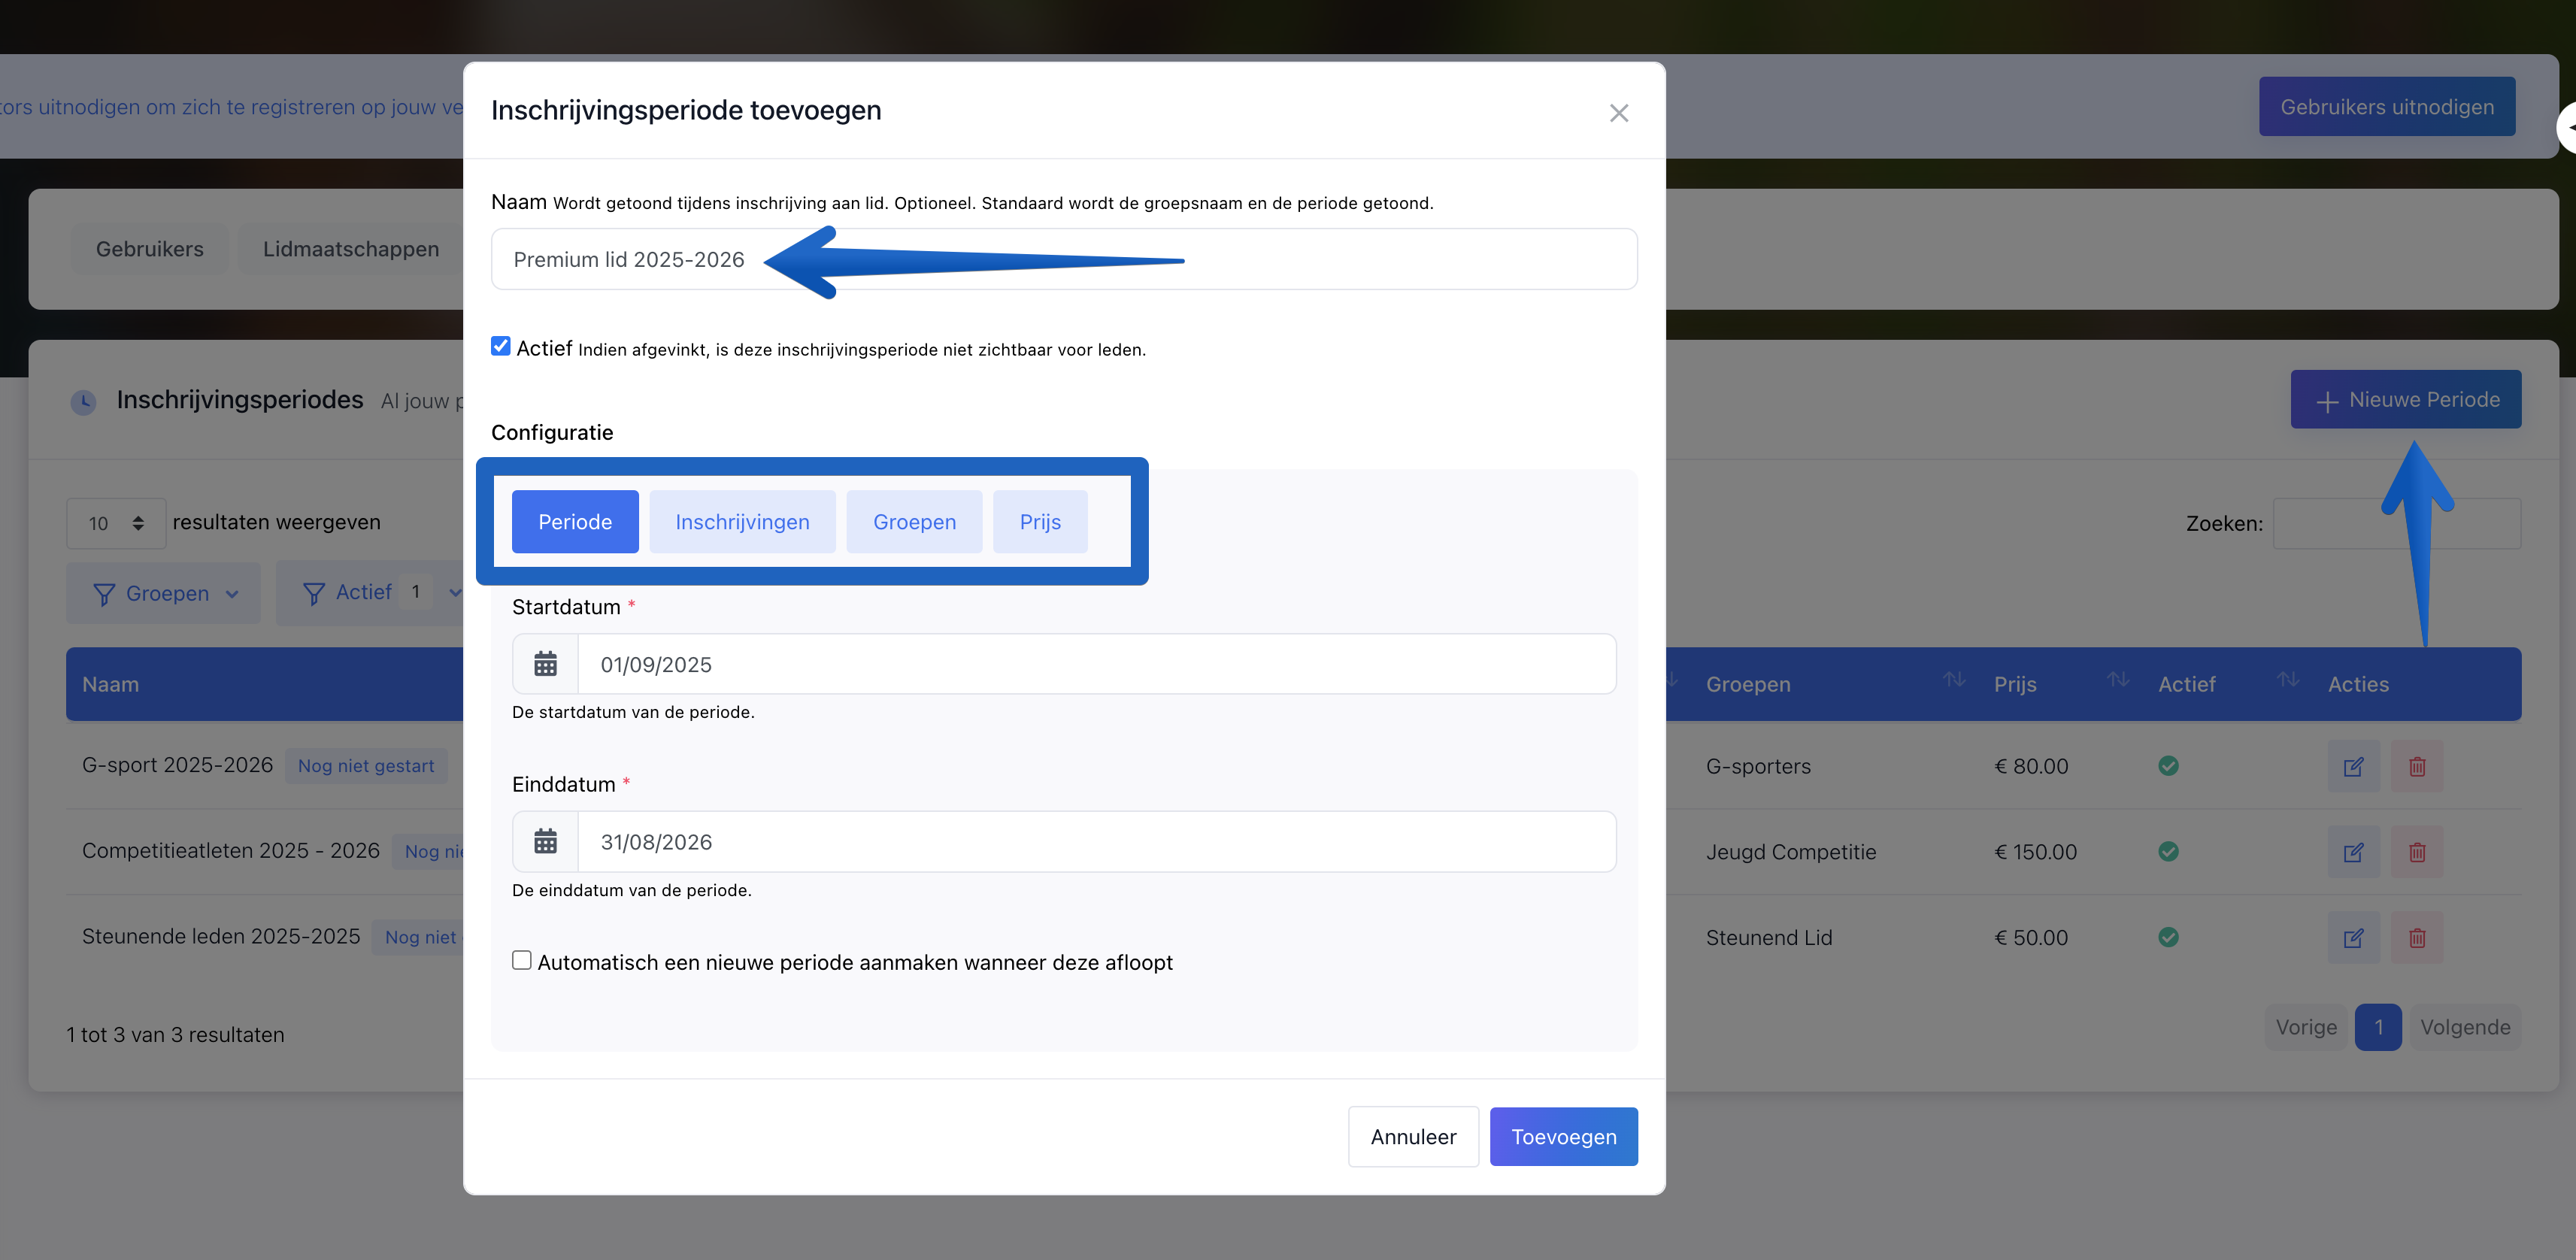Click the green active check for G-sporters
This screenshot has width=2576, height=1260.
tap(2168, 766)
